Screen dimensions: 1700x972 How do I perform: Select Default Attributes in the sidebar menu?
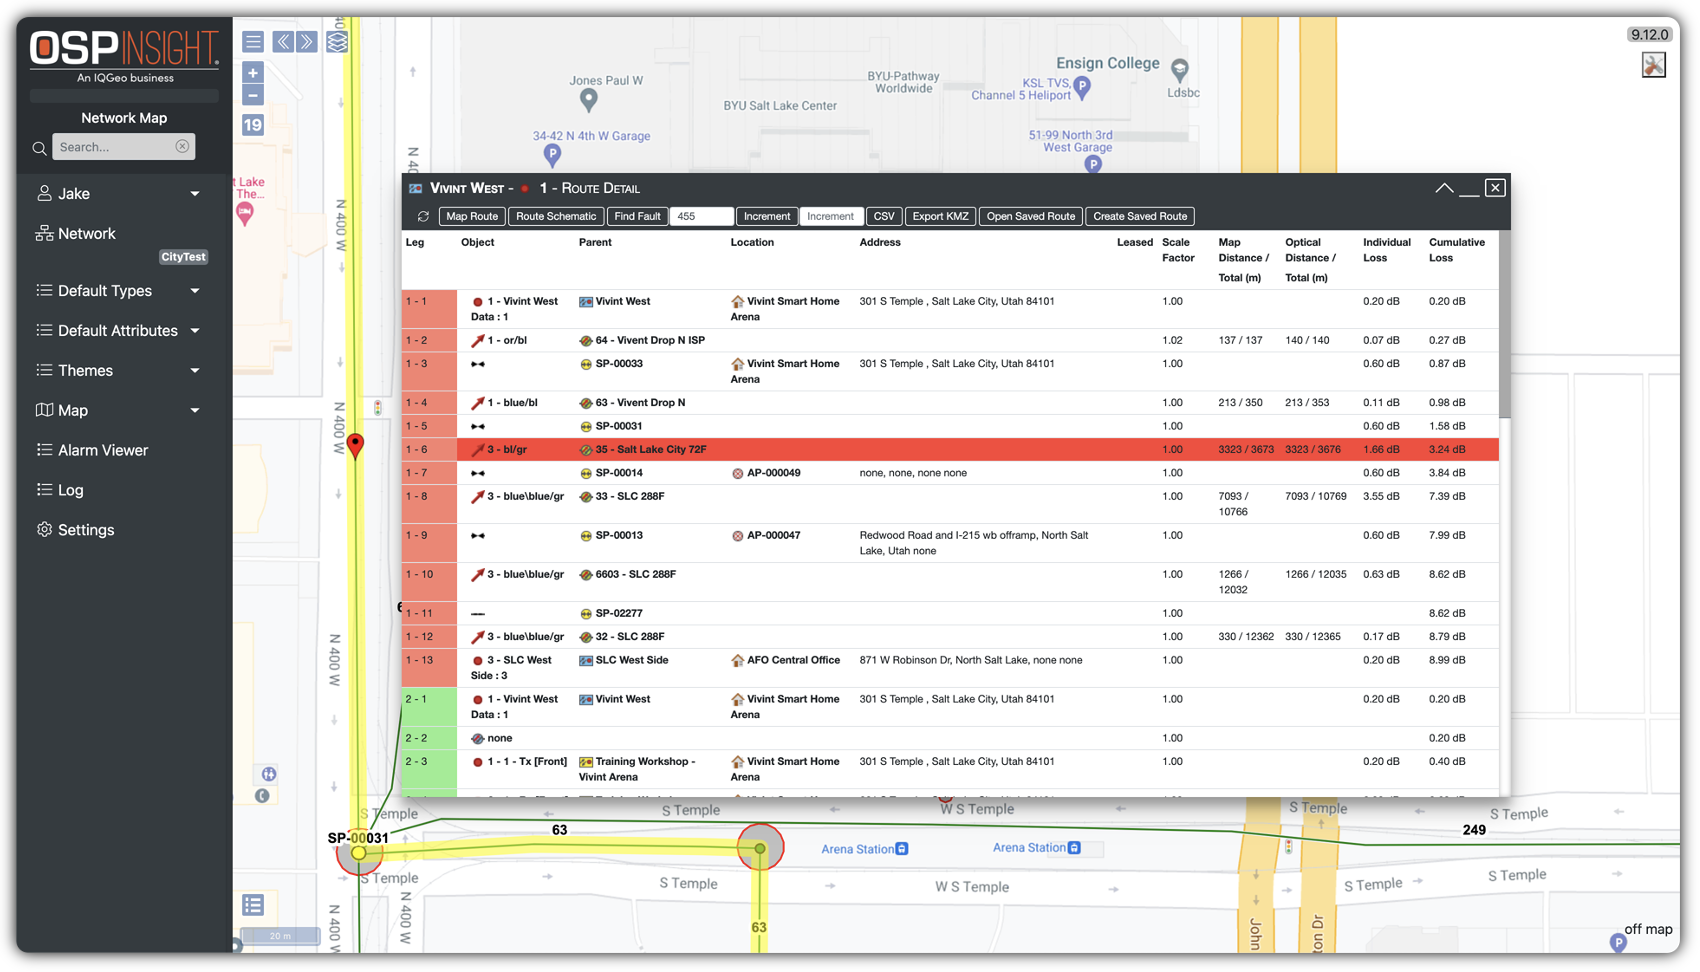tap(117, 330)
